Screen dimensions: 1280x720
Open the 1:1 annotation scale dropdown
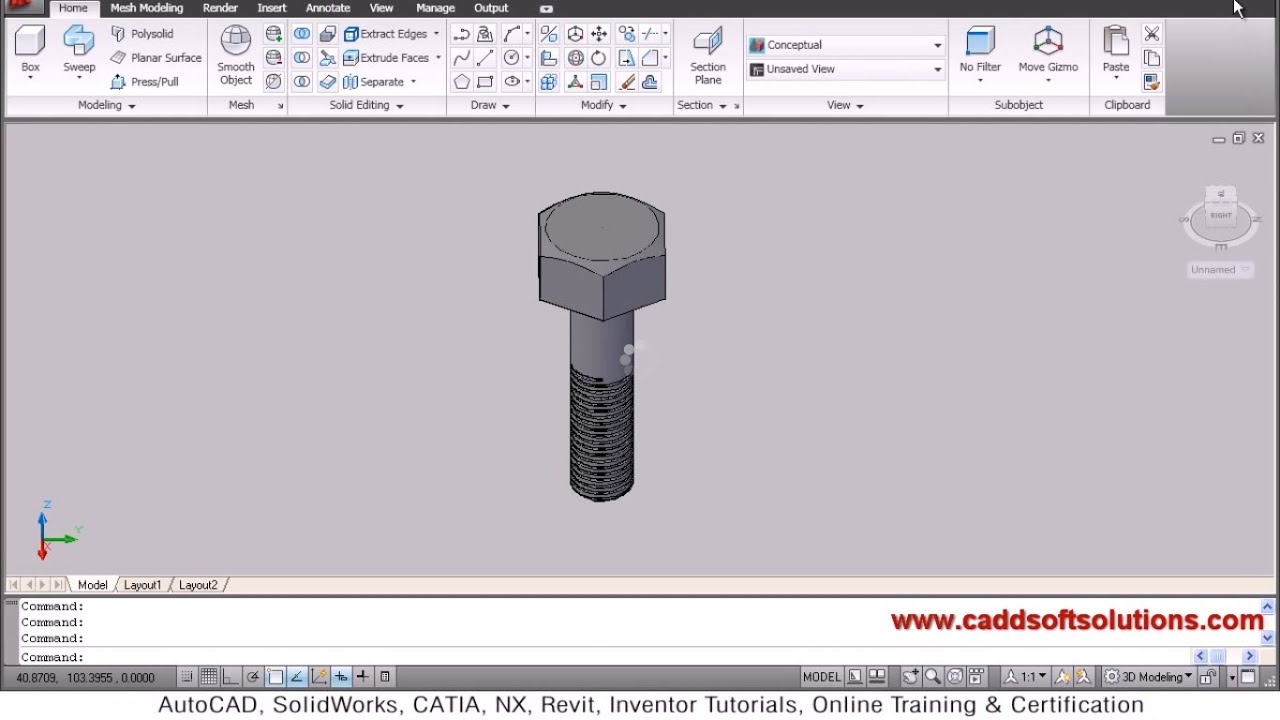[1026, 677]
